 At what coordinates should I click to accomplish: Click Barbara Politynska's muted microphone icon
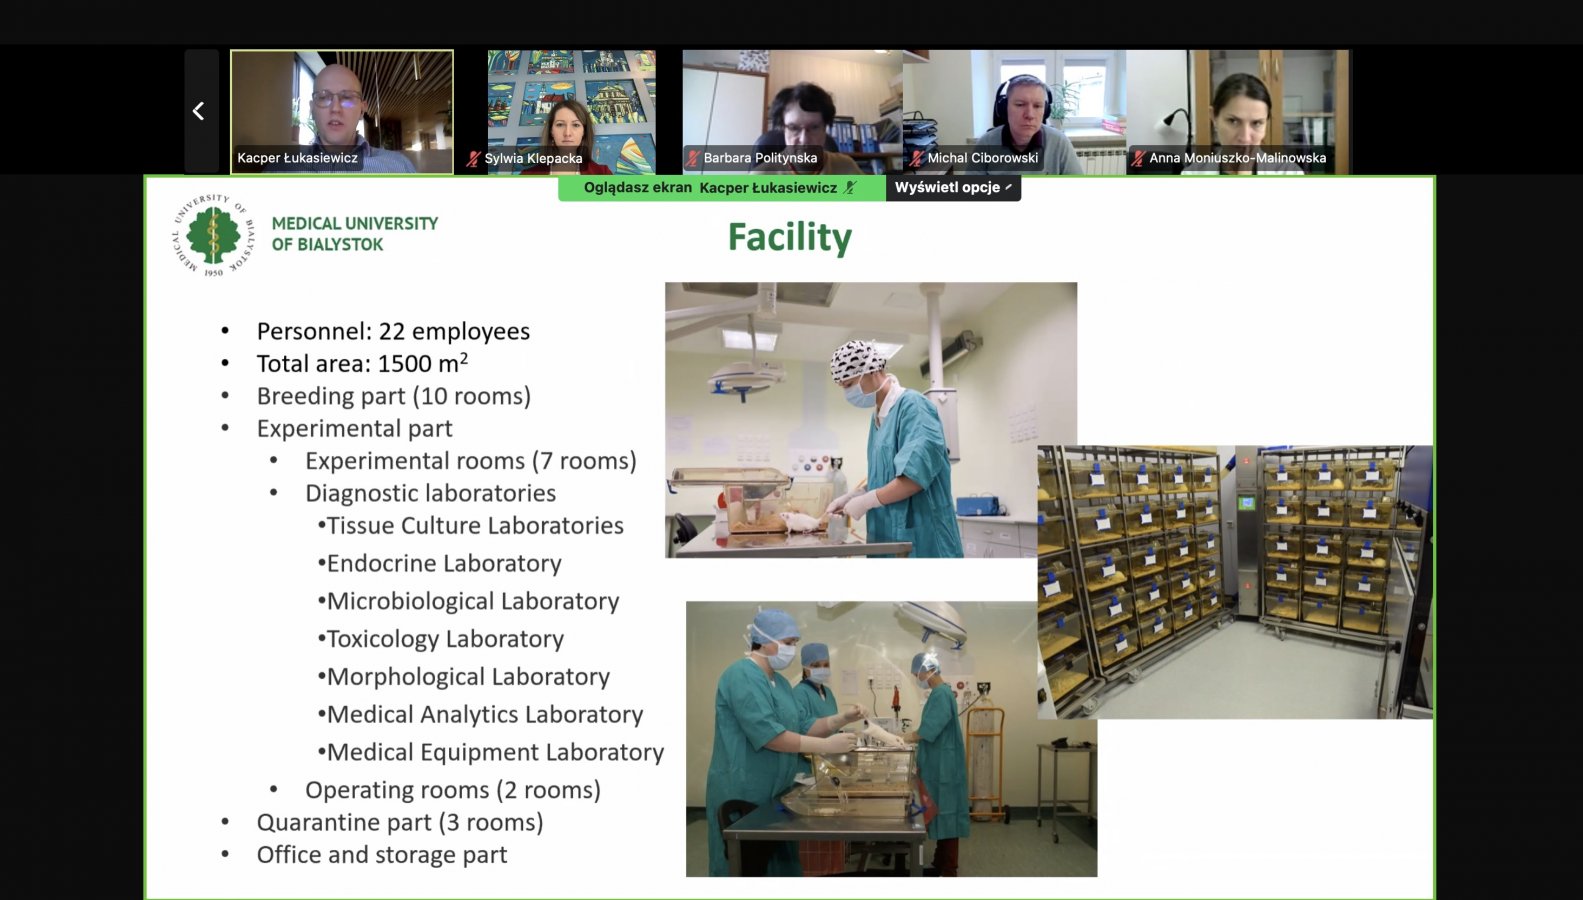point(692,158)
